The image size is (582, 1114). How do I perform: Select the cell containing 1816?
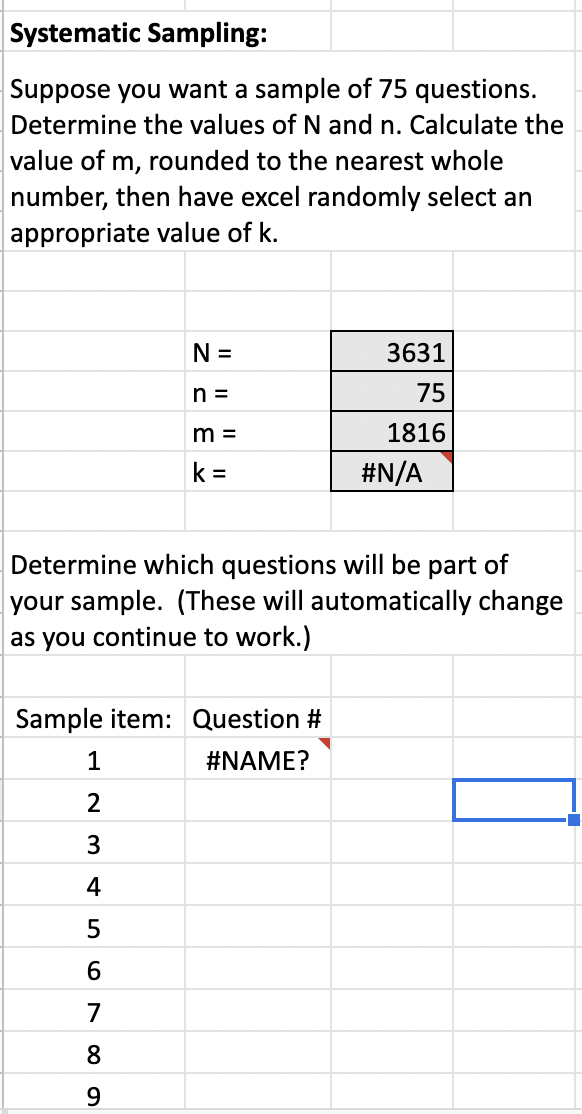(x=392, y=431)
